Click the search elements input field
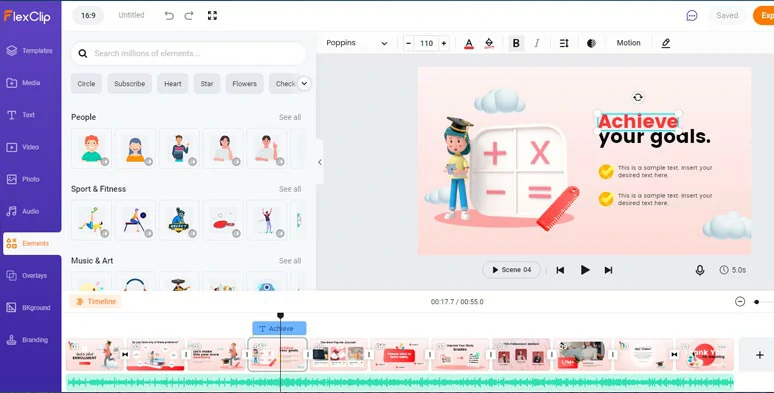This screenshot has height=393, width=774. pyautogui.click(x=189, y=53)
